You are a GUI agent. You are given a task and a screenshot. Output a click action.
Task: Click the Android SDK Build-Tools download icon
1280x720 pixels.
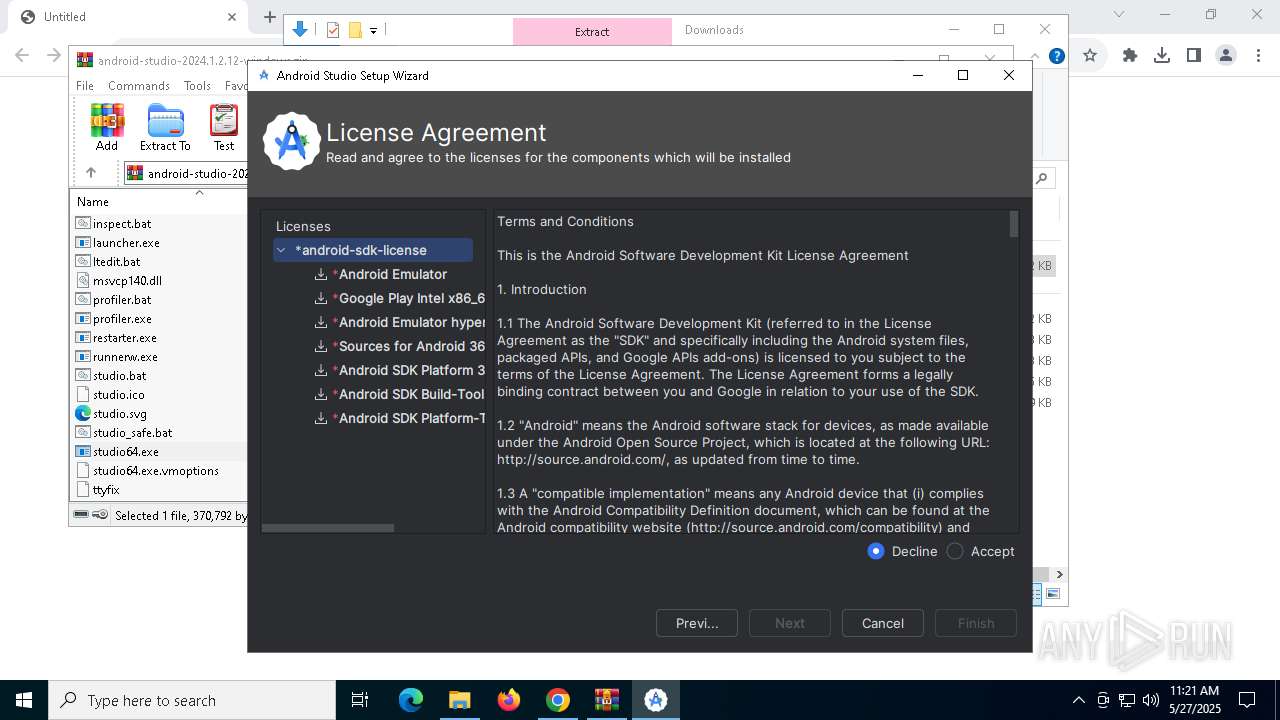tap(321, 394)
